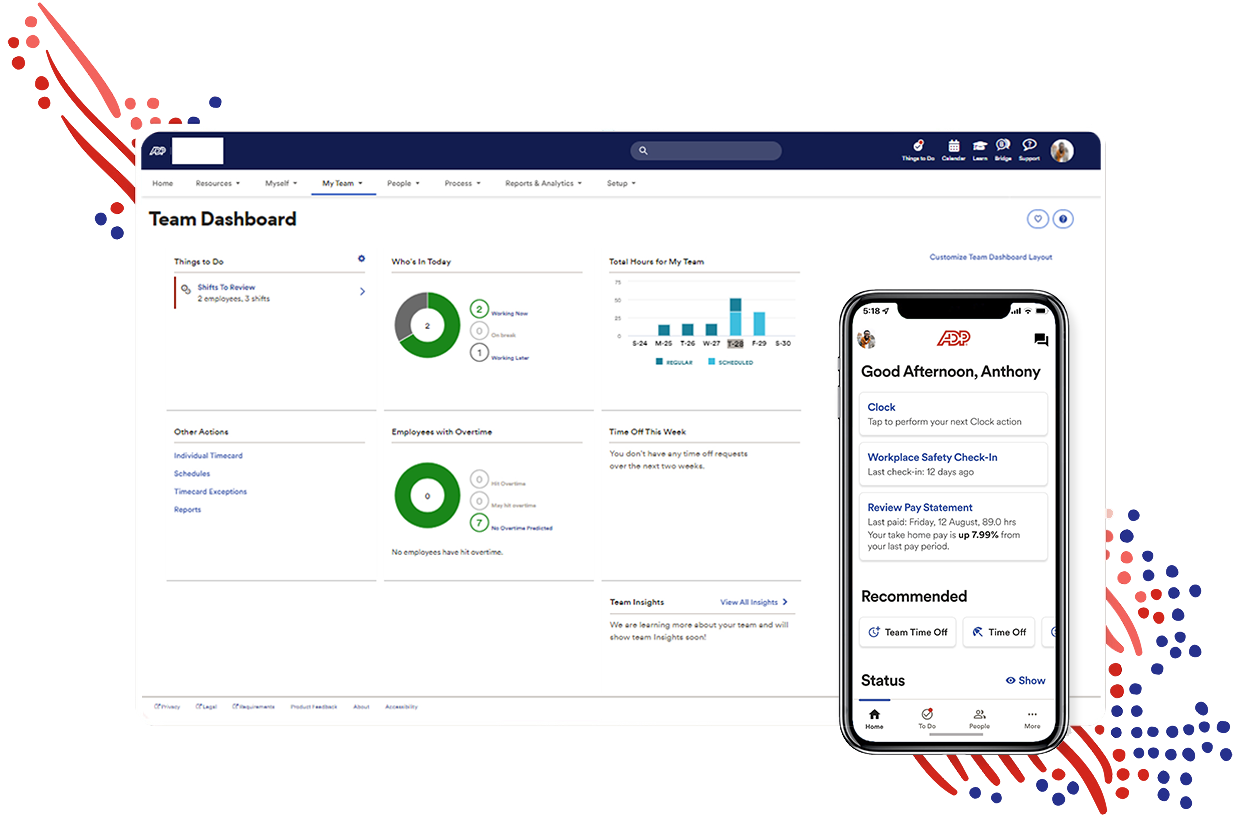The width and height of the screenshot is (1240, 819).
Task: Open Things to Do in header
Action: click(x=918, y=149)
